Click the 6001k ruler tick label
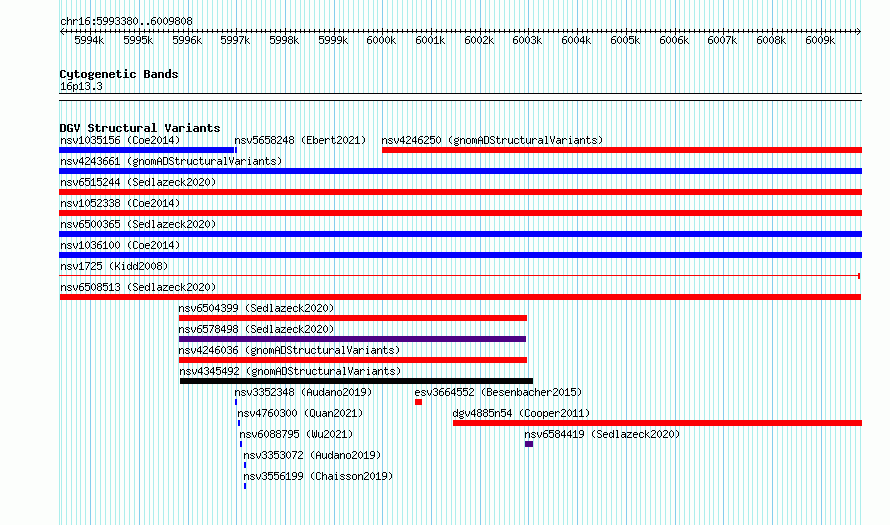 [x=430, y=41]
